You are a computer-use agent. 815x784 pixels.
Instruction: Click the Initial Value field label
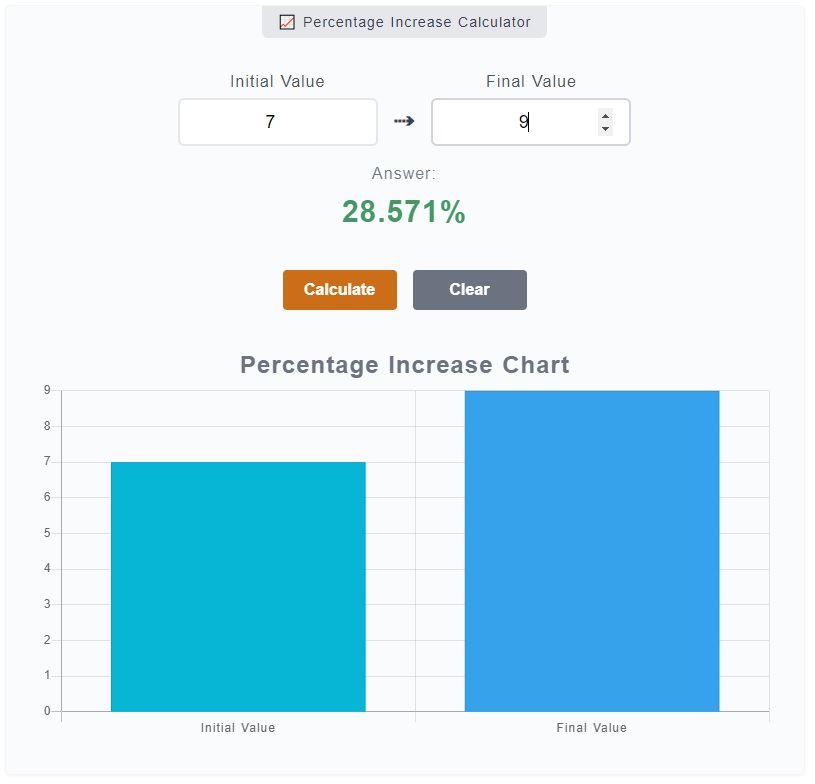coord(277,81)
